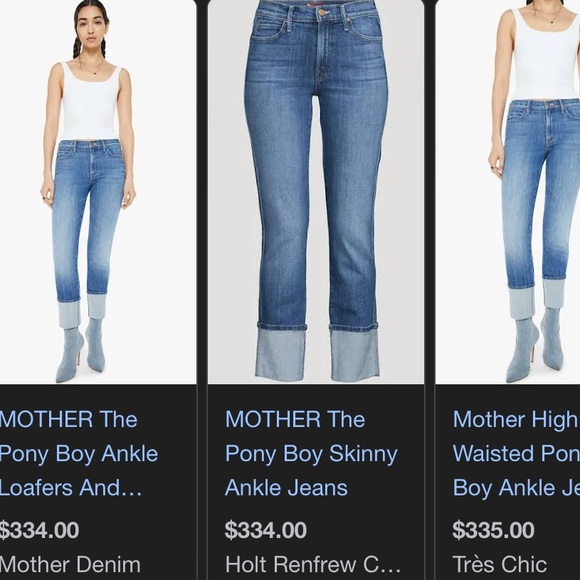The width and height of the screenshot is (580, 580).
Task: Click the cuffed hem on the center jeans image
Action: click(317, 352)
